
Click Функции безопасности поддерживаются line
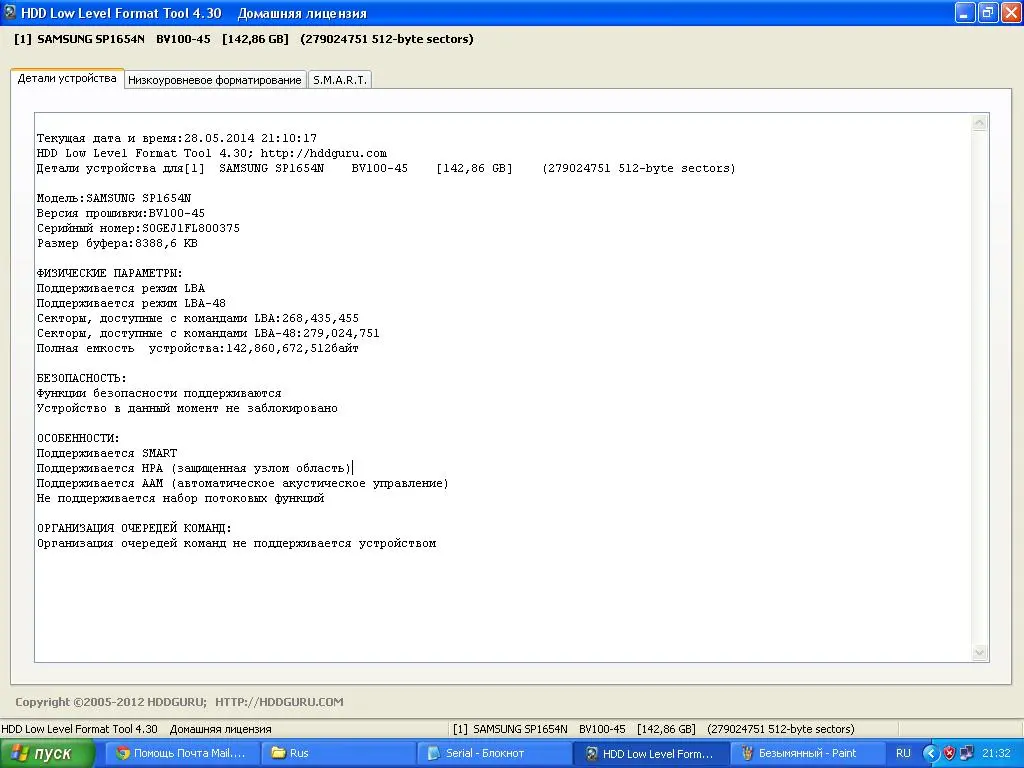[x=159, y=394]
